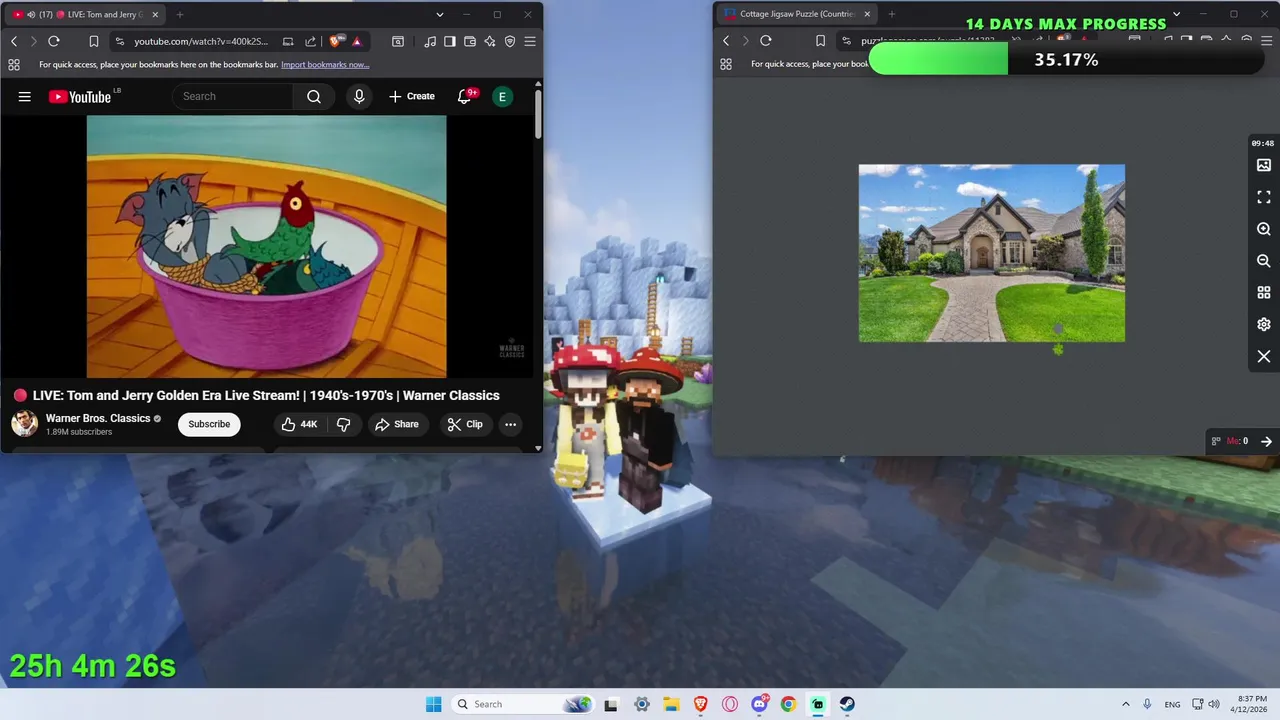Screen dimensions: 1280x720
Task: Open the E account avatar menu
Action: point(502,96)
